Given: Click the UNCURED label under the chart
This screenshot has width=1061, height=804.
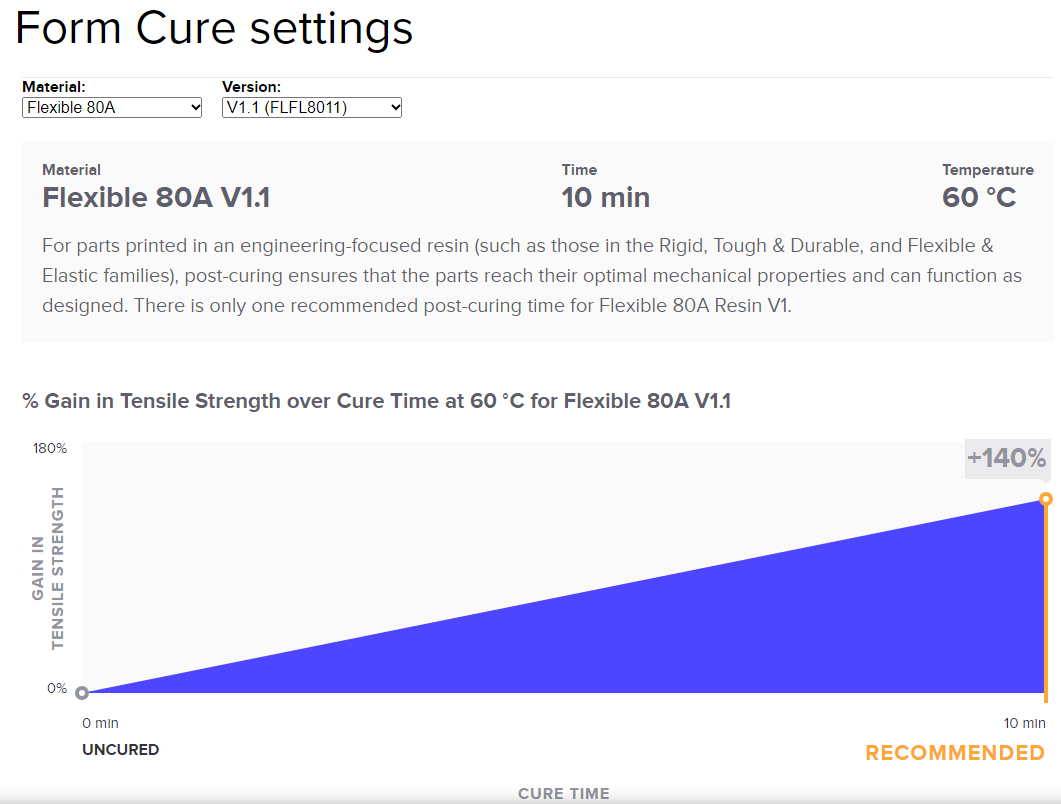Looking at the screenshot, I should click(x=120, y=750).
